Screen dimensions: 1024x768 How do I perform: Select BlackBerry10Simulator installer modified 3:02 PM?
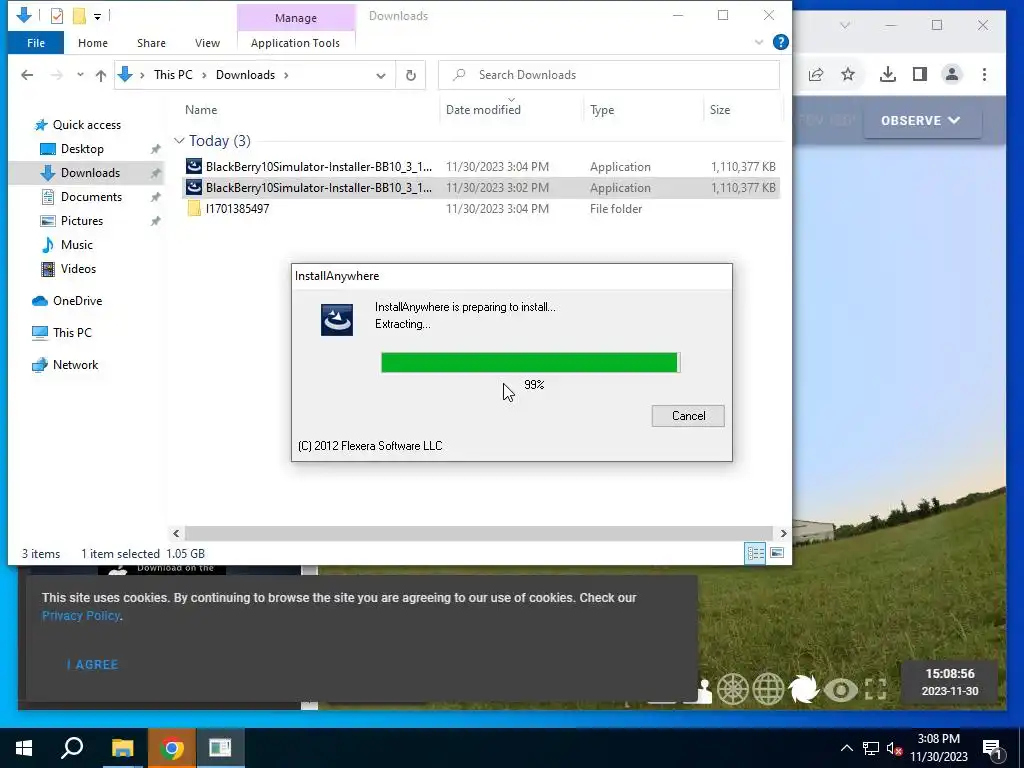pyautogui.click(x=481, y=187)
